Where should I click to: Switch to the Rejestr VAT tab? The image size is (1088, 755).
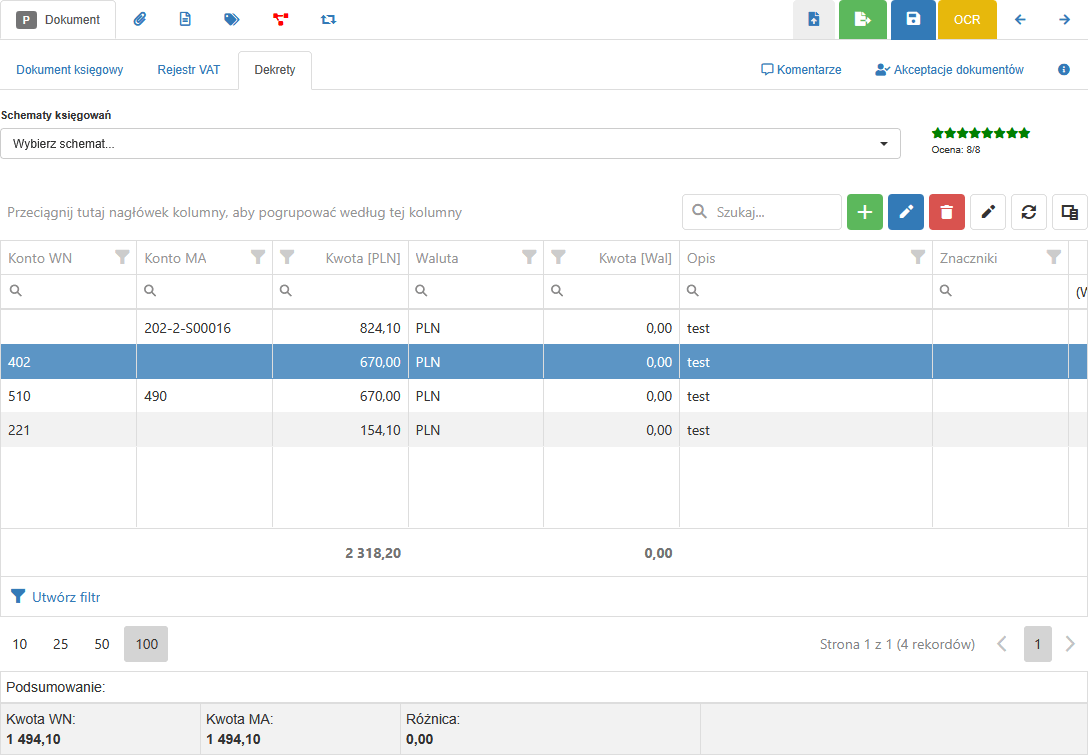pyautogui.click(x=188, y=70)
